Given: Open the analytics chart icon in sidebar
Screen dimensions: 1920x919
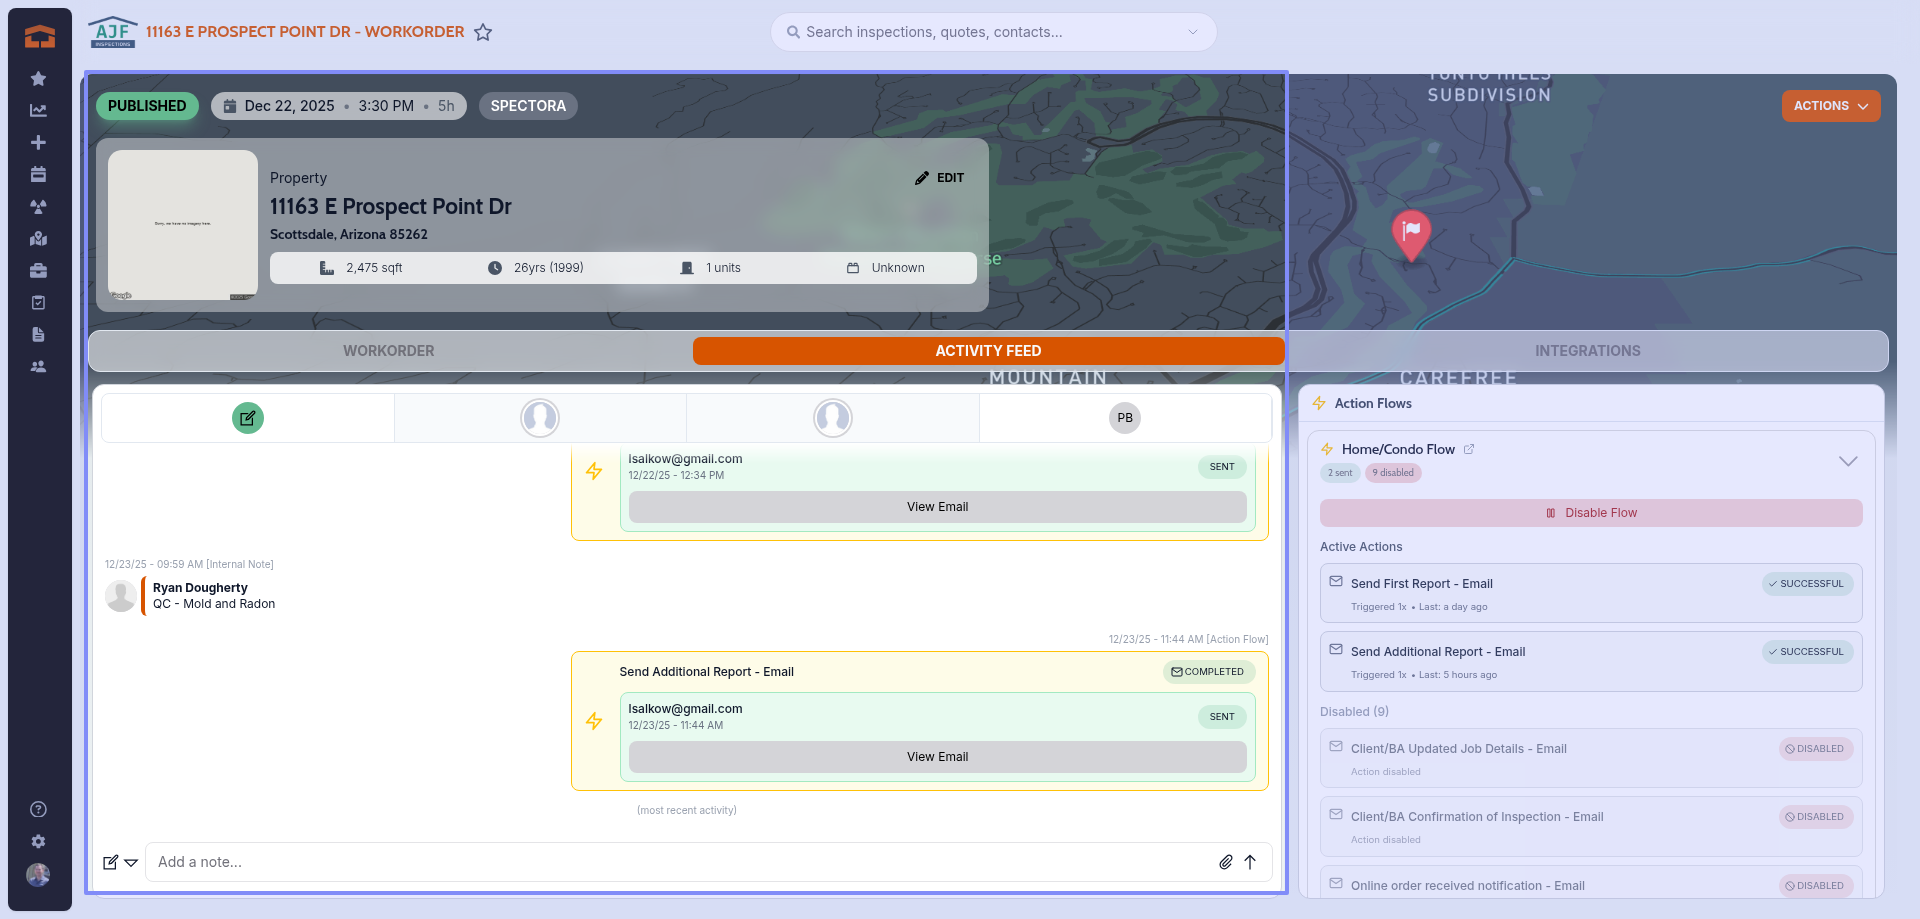Looking at the screenshot, I should click(x=38, y=111).
